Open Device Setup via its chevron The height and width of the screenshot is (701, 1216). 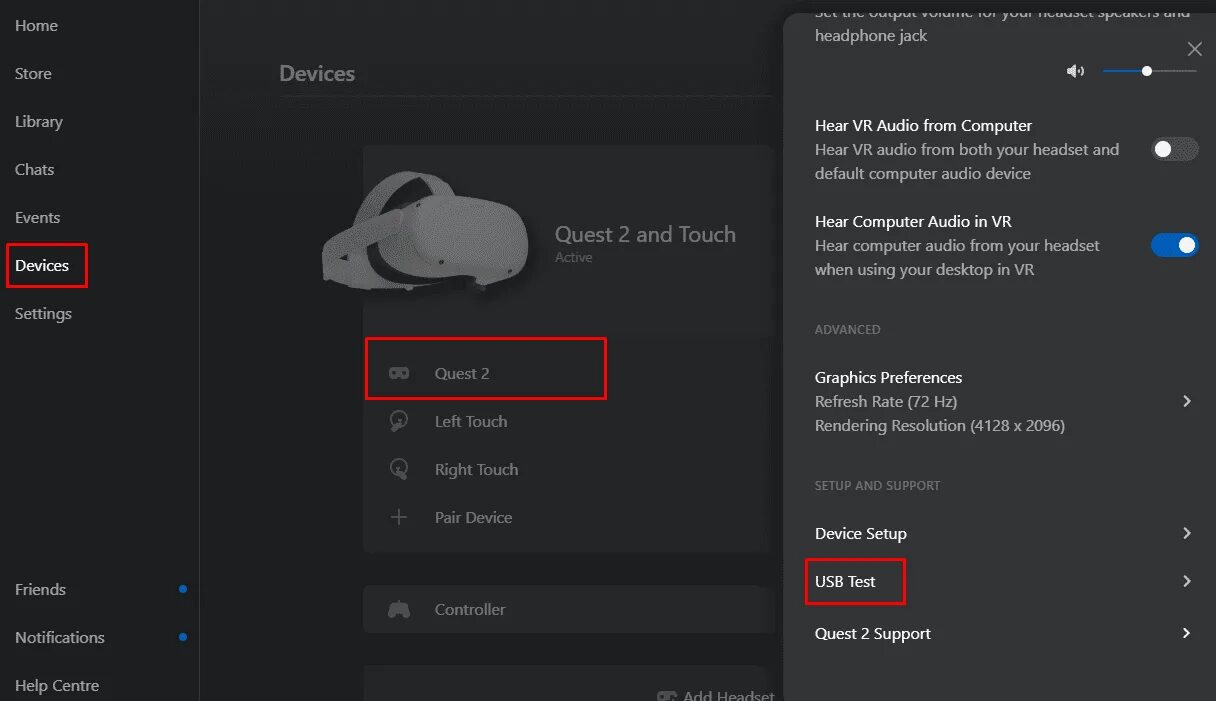pos(1187,533)
